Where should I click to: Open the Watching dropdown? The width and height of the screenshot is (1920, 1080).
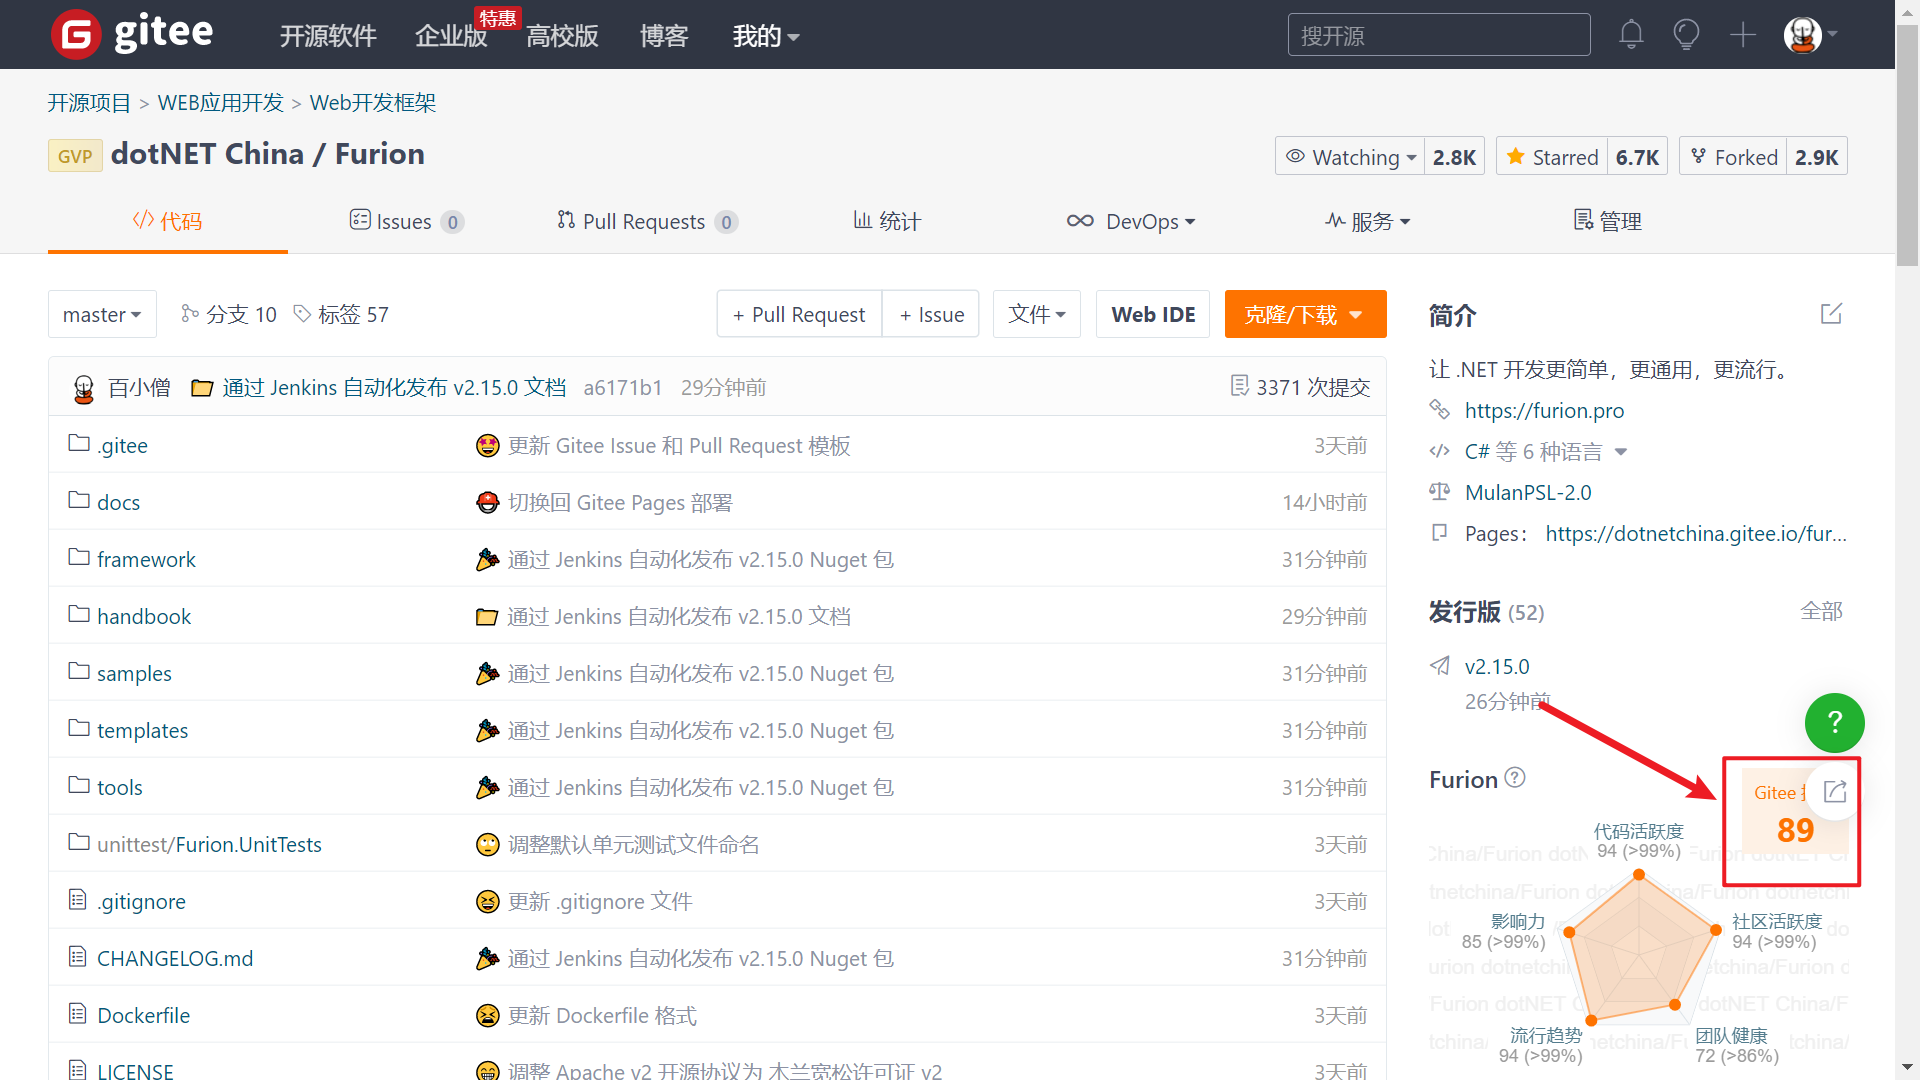point(1350,157)
